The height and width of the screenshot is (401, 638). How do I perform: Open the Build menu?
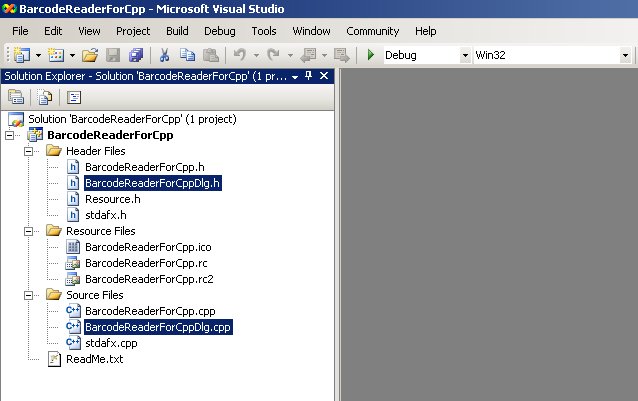pyautogui.click(x=177, y=31)
